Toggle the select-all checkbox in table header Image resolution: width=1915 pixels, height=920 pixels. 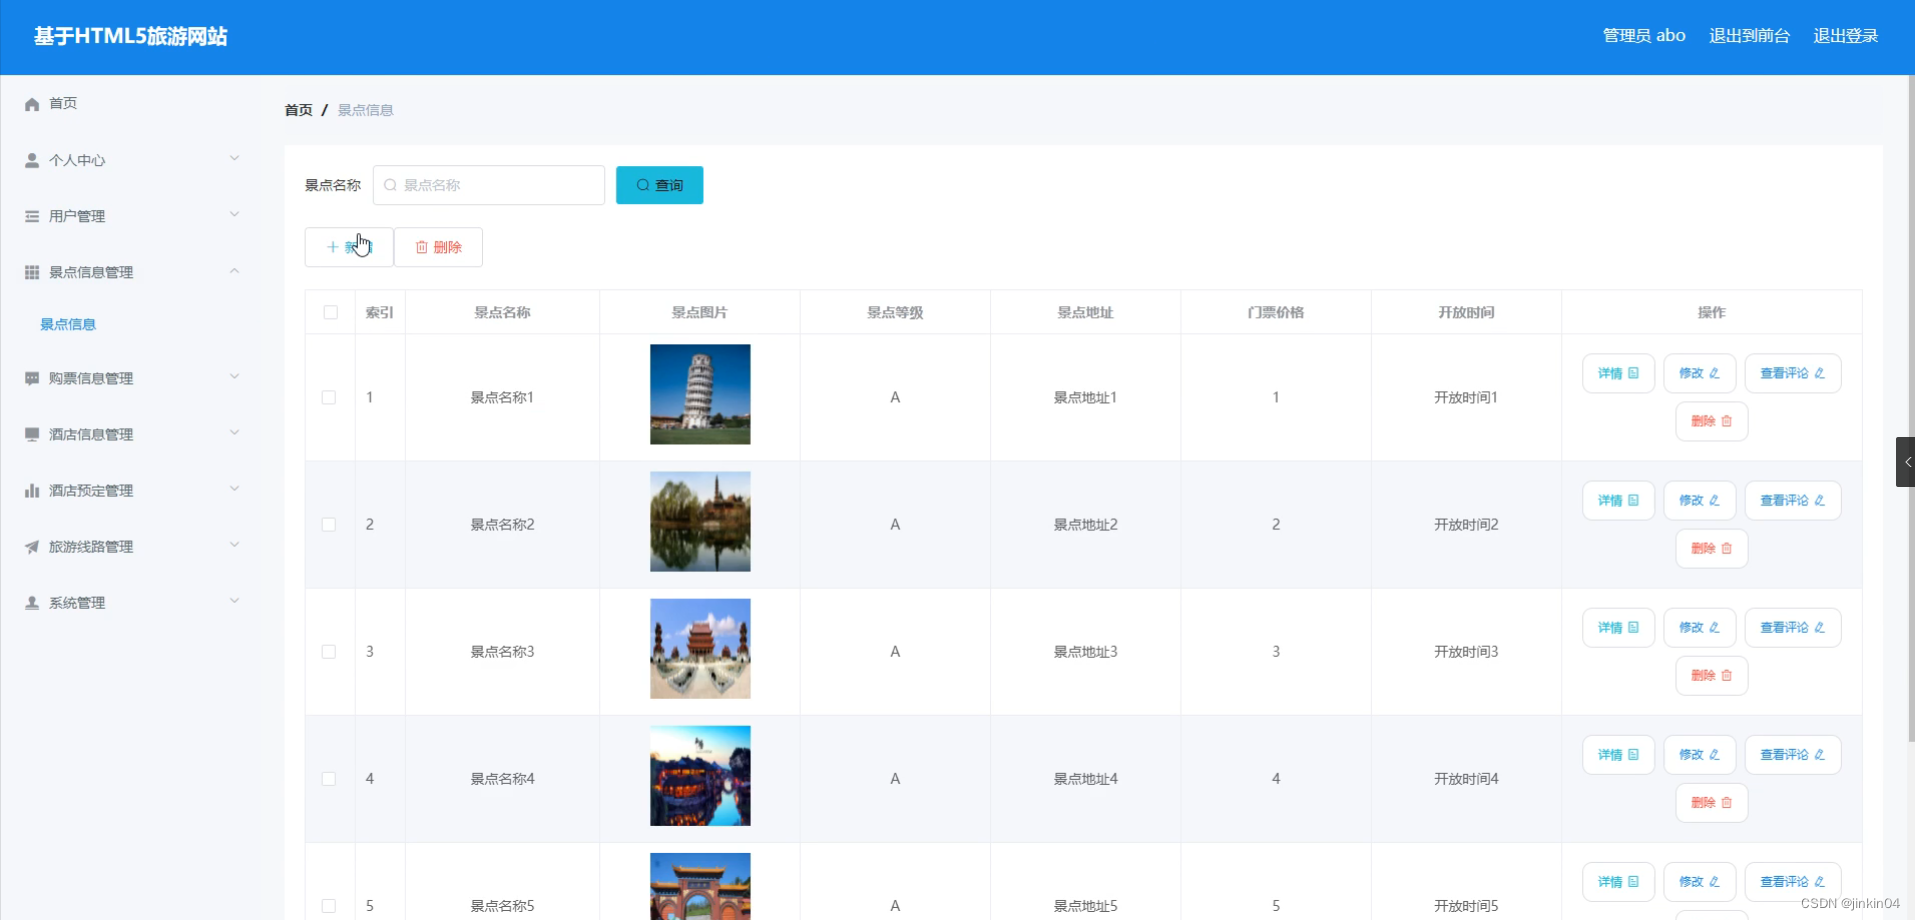pos(330,312)
